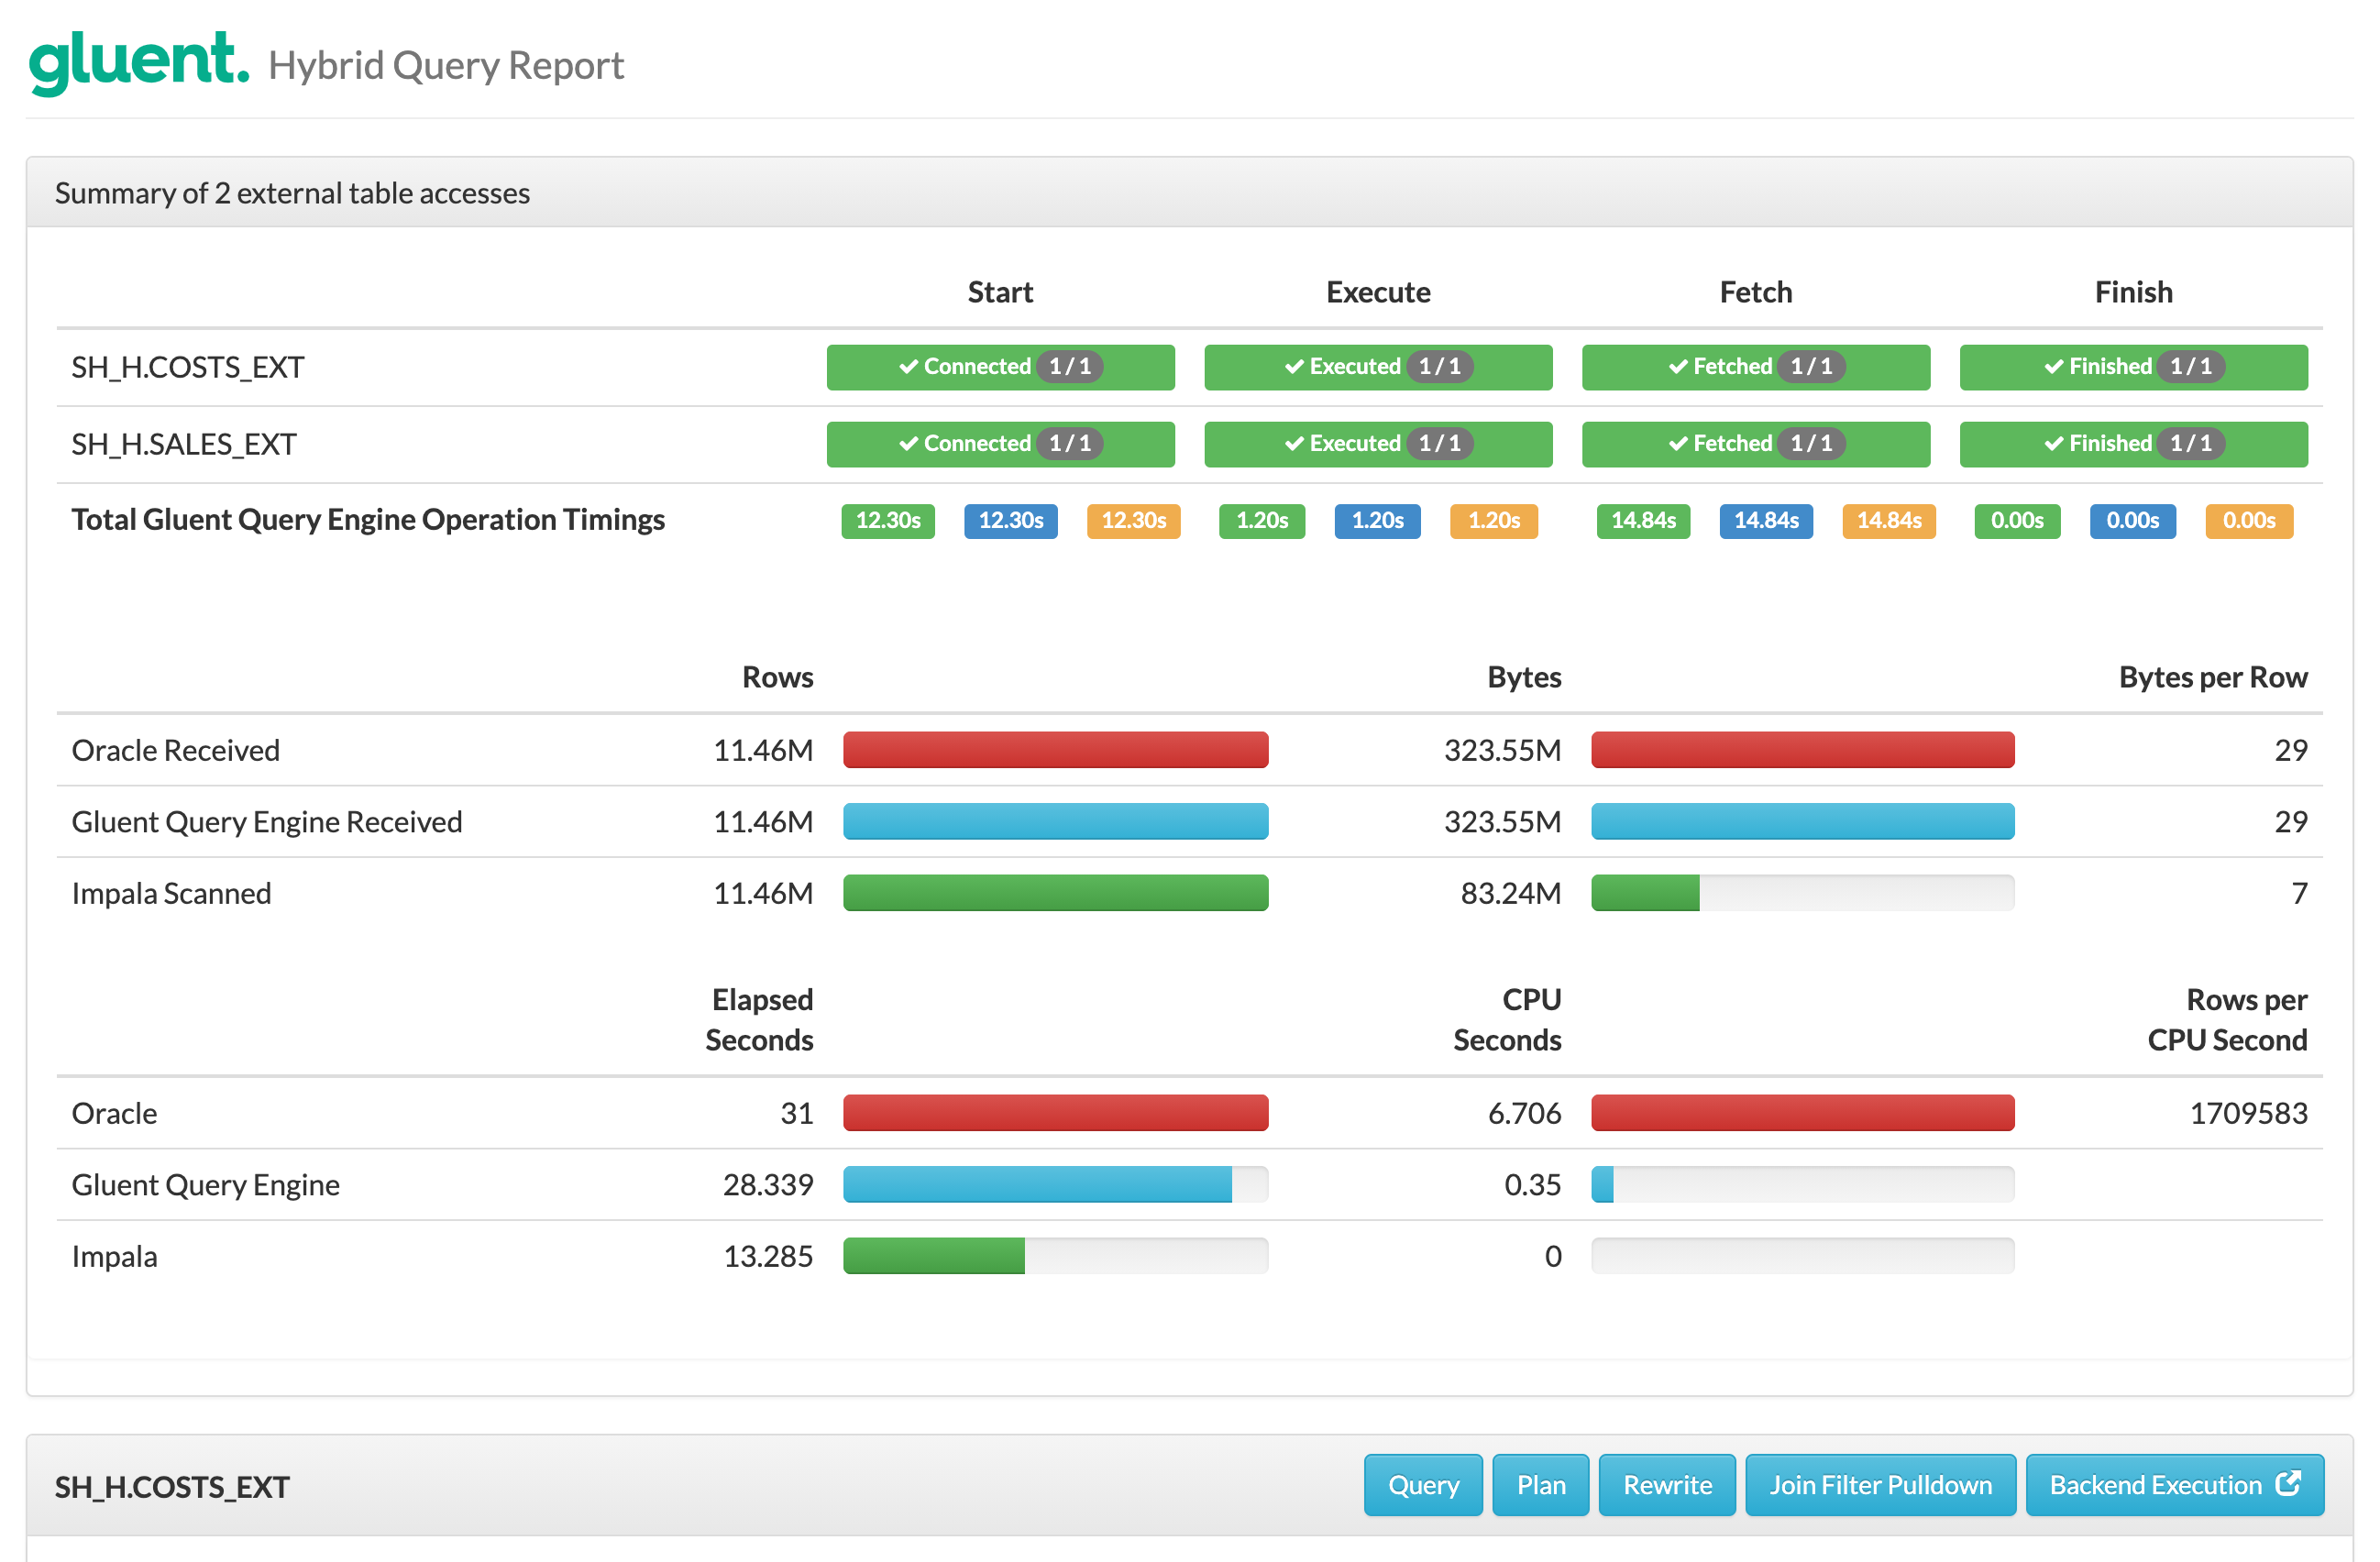Click the Oracle Received rows red bar
The width and height of the screenshot is (2380, 1562).
click(1056, 750)
